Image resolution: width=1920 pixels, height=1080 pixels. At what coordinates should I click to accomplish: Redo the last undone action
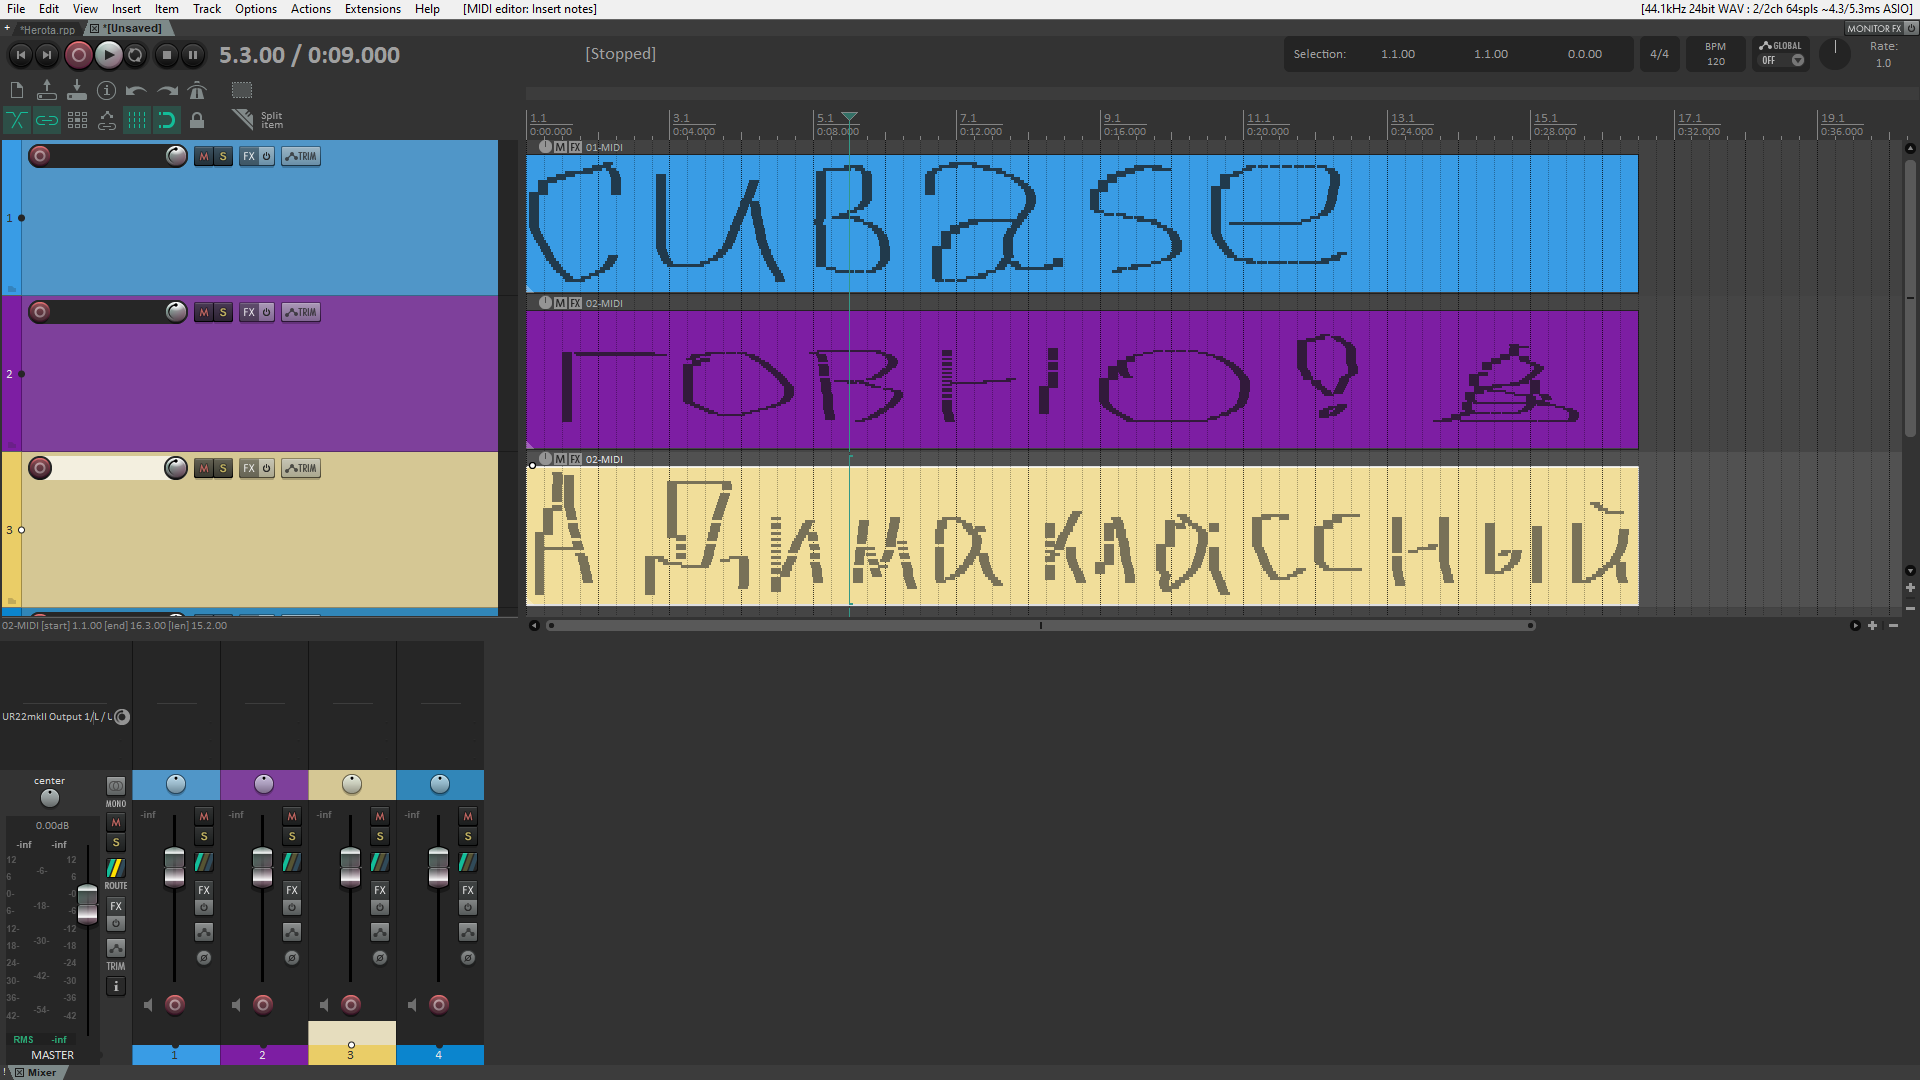click(167, 91)
